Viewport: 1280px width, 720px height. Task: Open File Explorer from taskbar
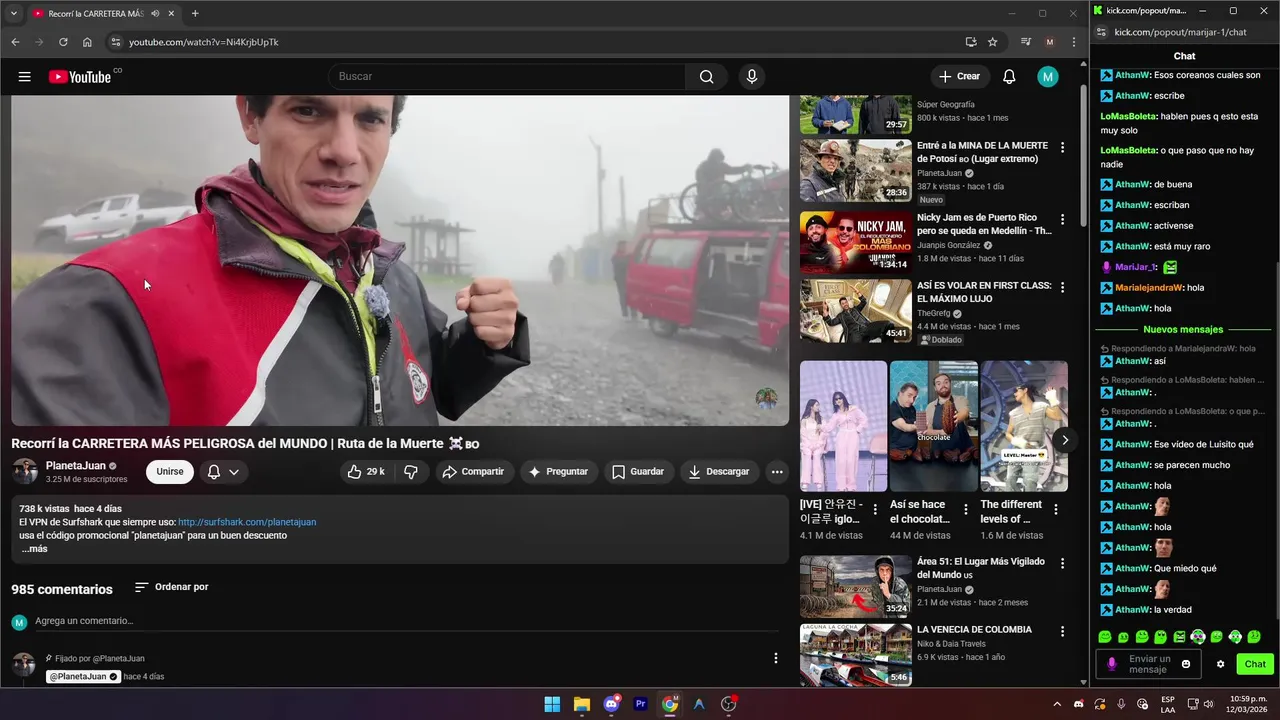click(581, 704)
